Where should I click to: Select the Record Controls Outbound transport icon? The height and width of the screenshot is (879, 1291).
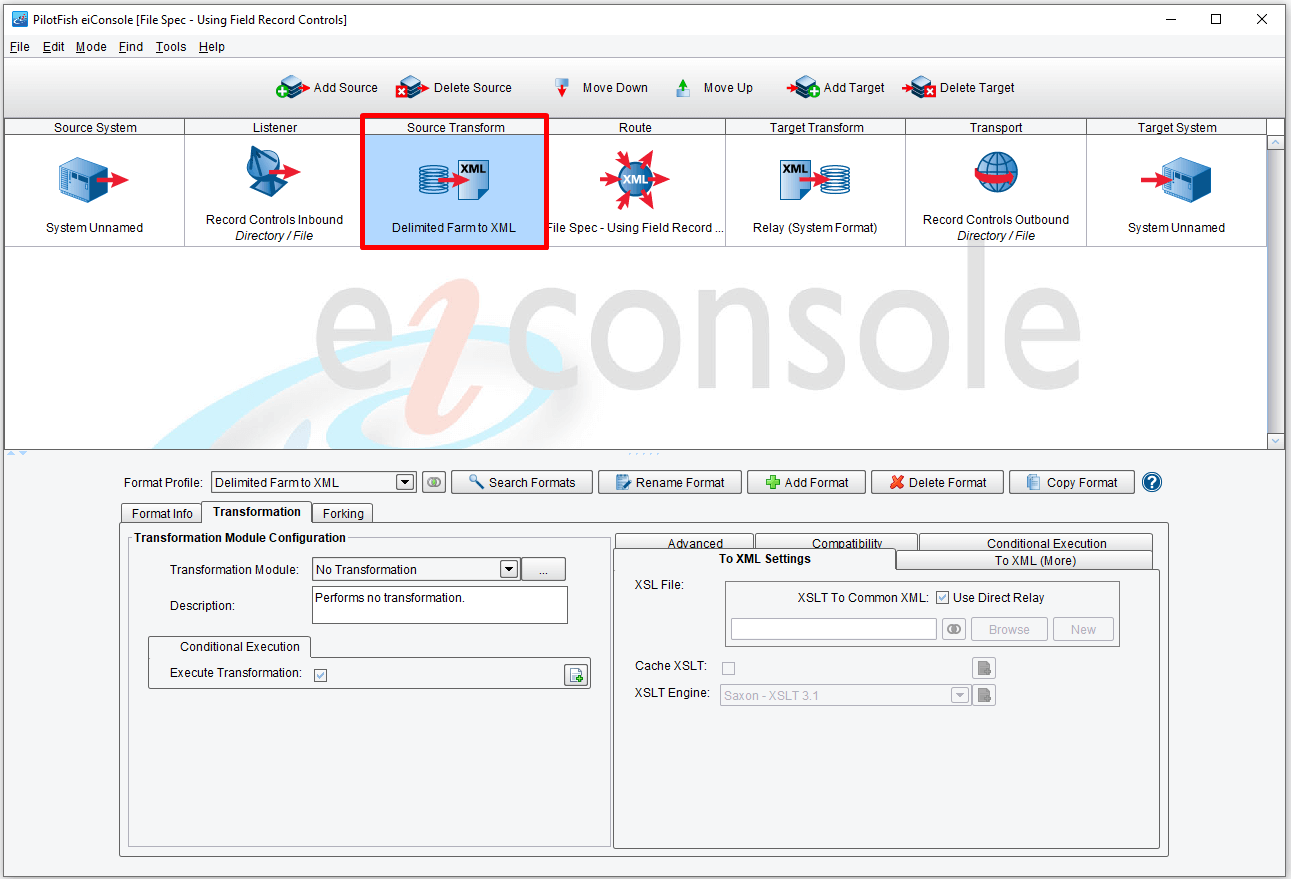(x=996, y=174)
